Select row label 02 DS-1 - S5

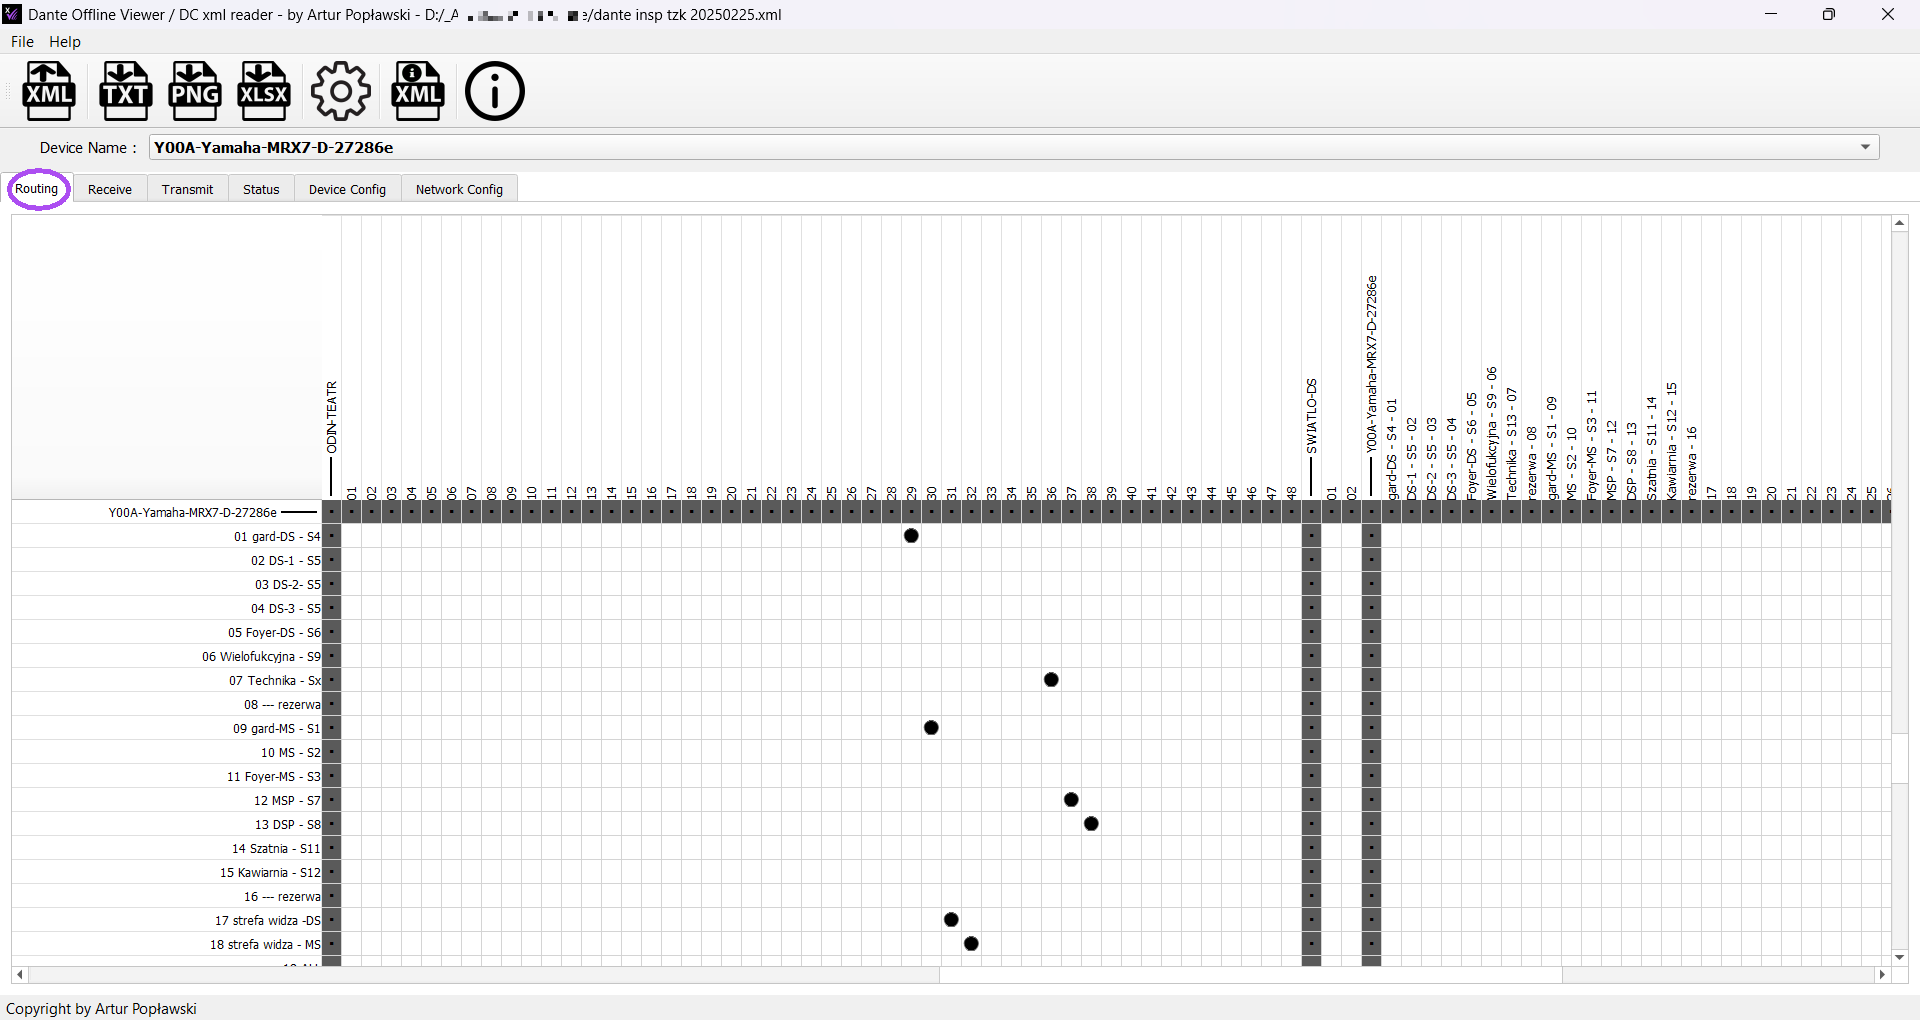pos(286,561)
